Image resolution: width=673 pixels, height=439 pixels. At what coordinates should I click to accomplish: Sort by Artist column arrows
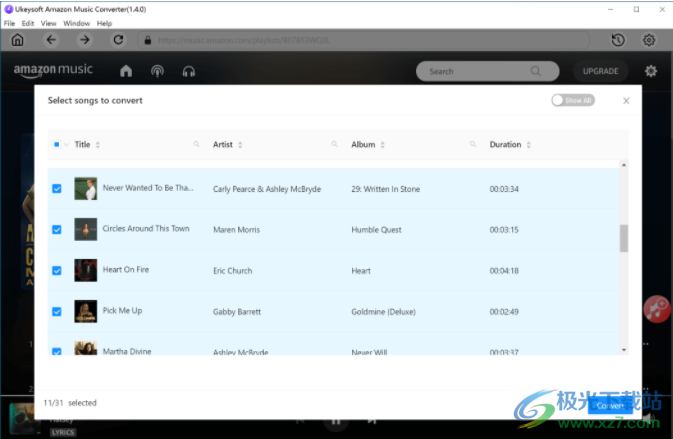240,145
